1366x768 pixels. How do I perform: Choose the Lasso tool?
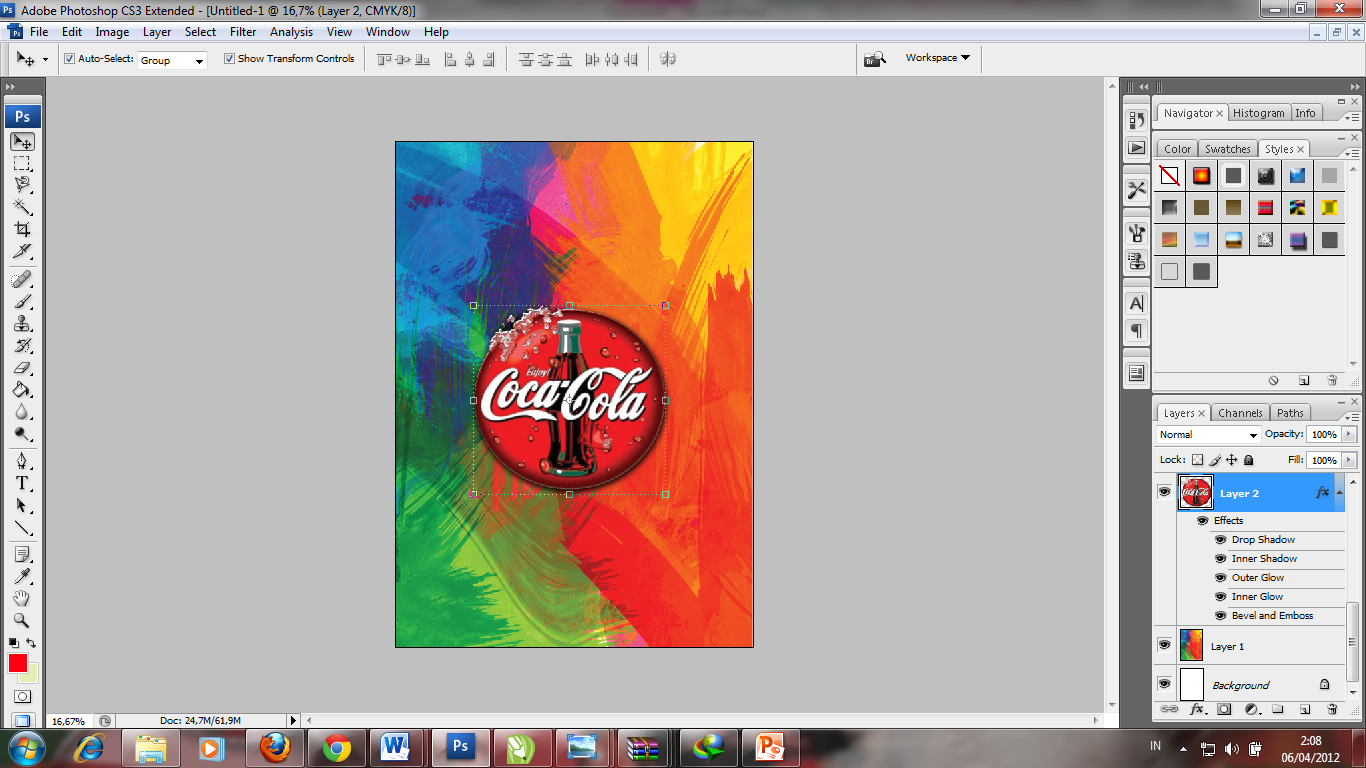pos(22,185)
